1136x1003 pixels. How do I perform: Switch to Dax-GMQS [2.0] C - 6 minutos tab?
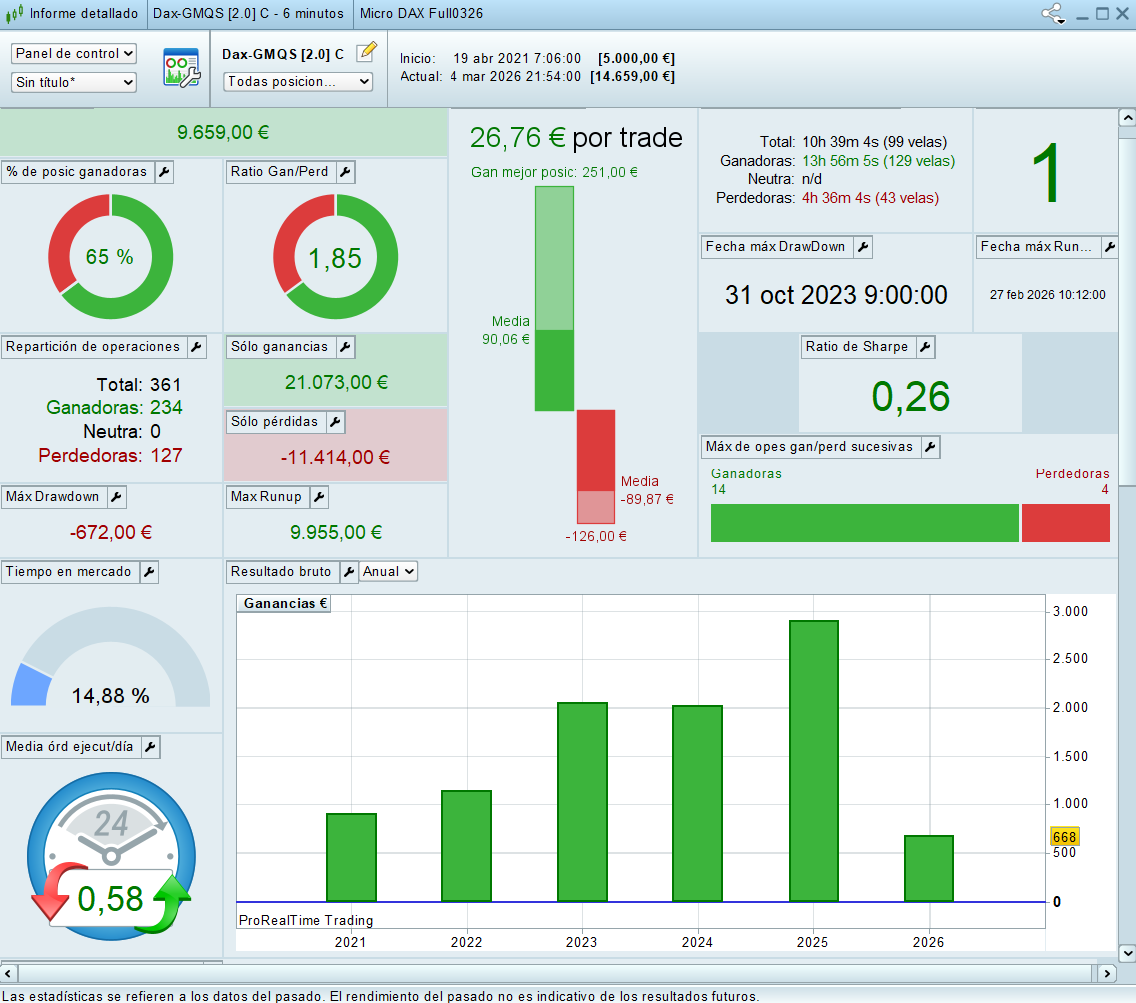coord(248,14)
